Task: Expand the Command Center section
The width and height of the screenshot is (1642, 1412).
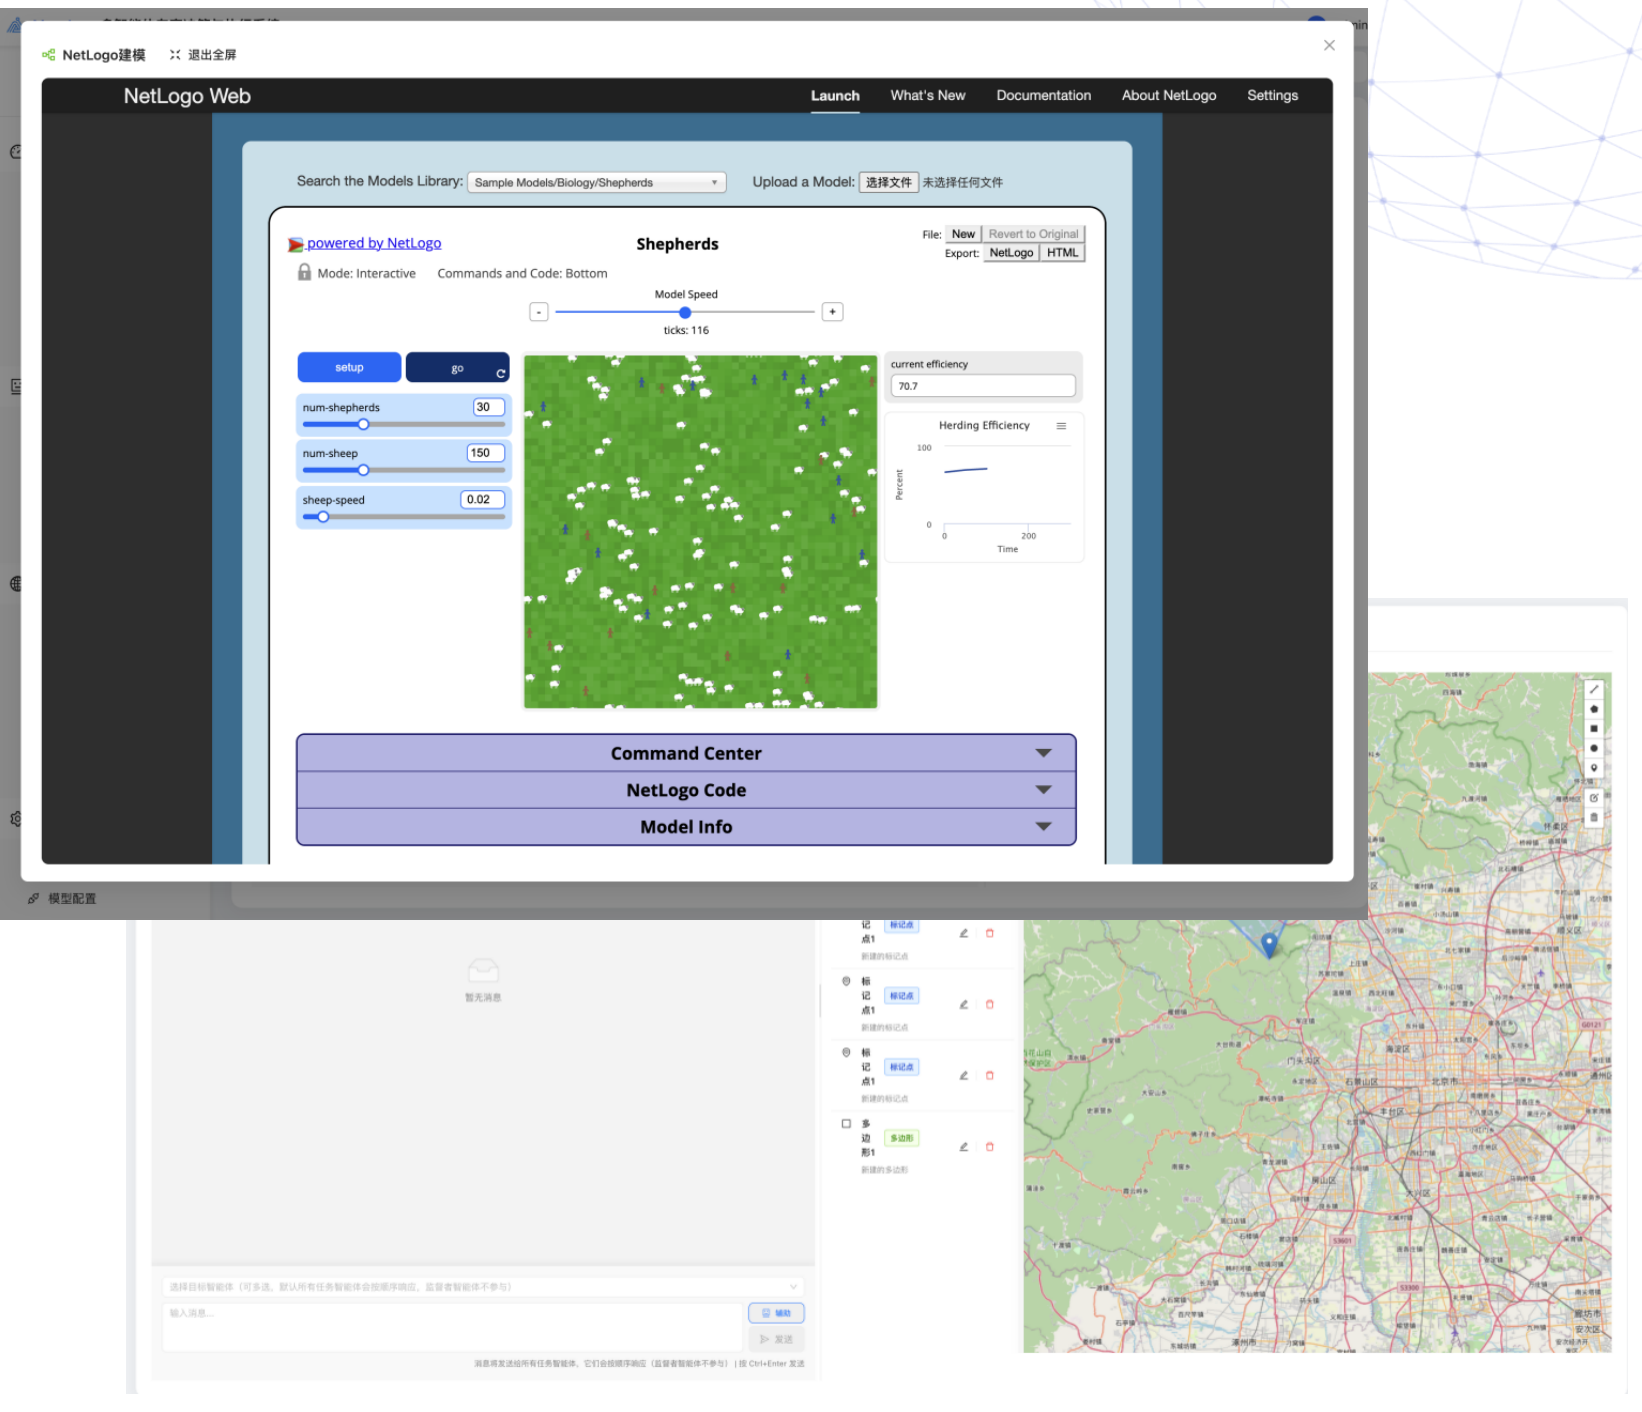Action: pyautogui.click(x=686, y=753)
